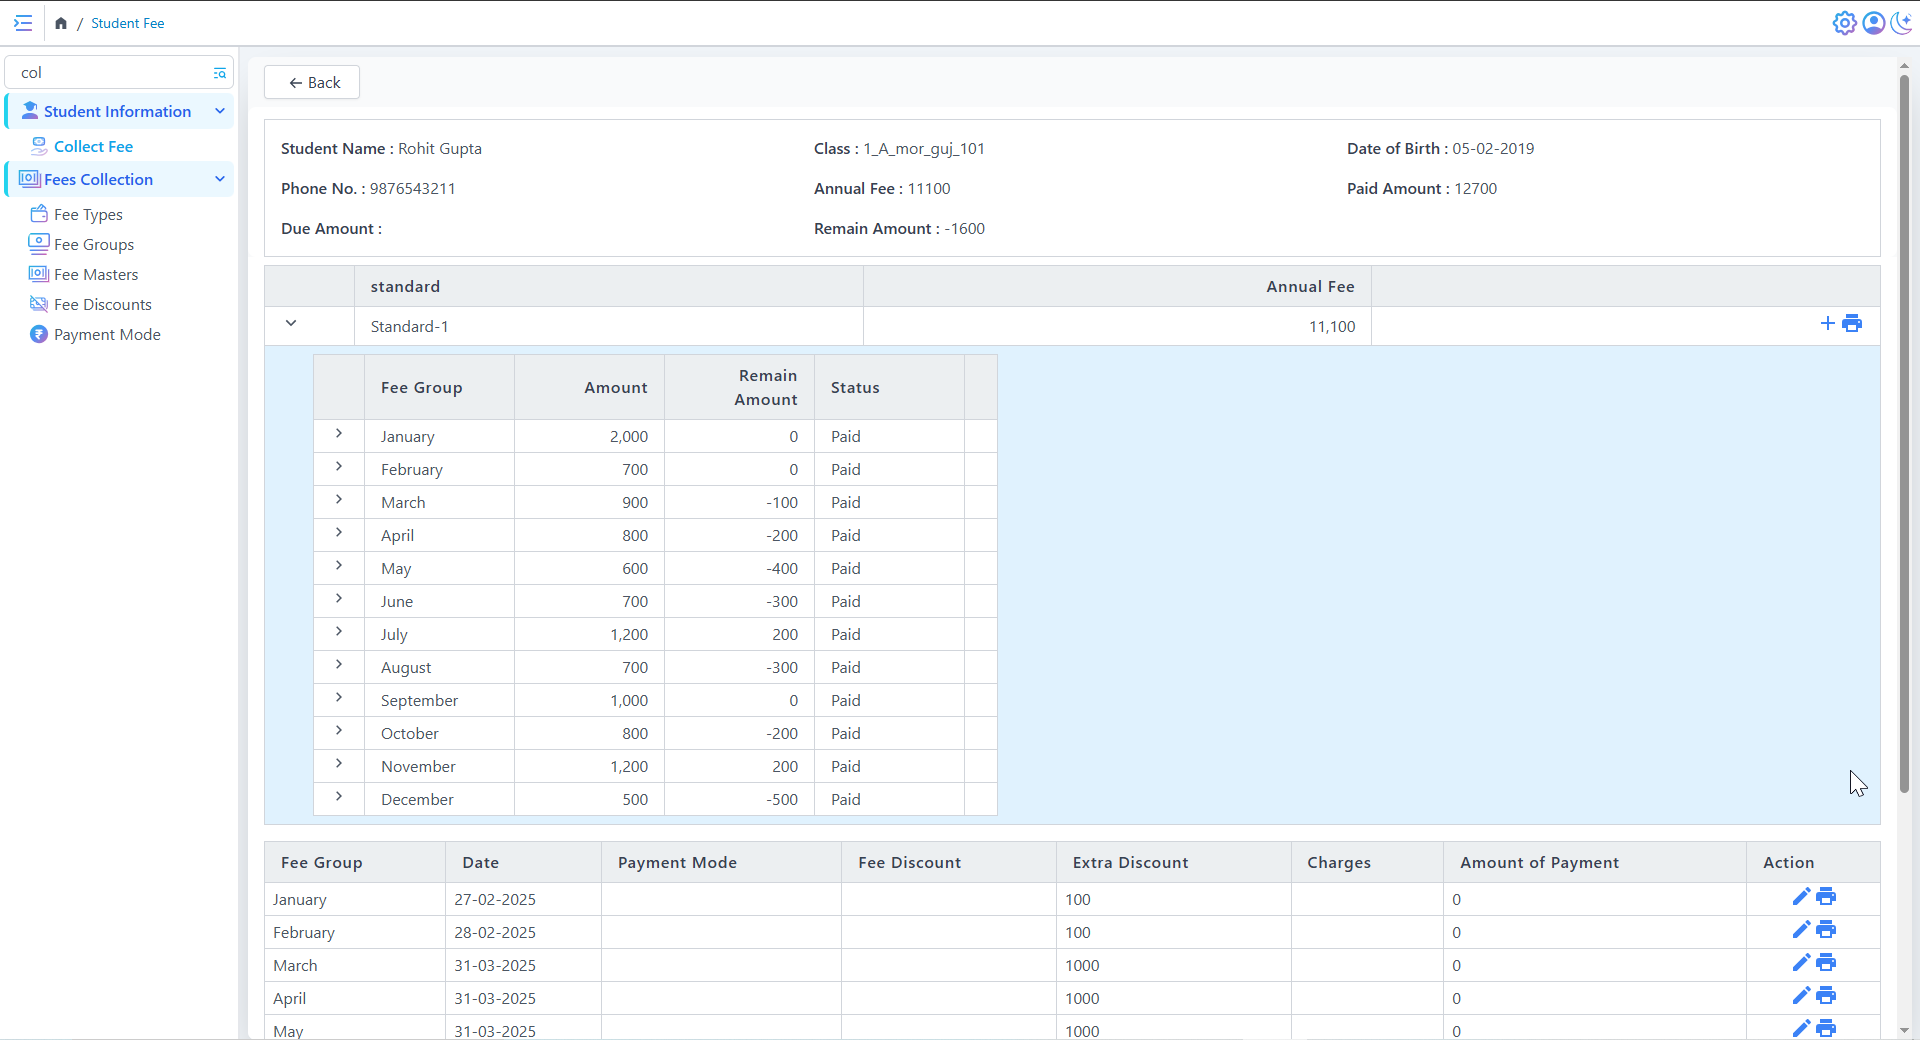The height and width of the screenshot is (1040, 1920).
Task: Click the sidebar search input field
Action: 110,72
